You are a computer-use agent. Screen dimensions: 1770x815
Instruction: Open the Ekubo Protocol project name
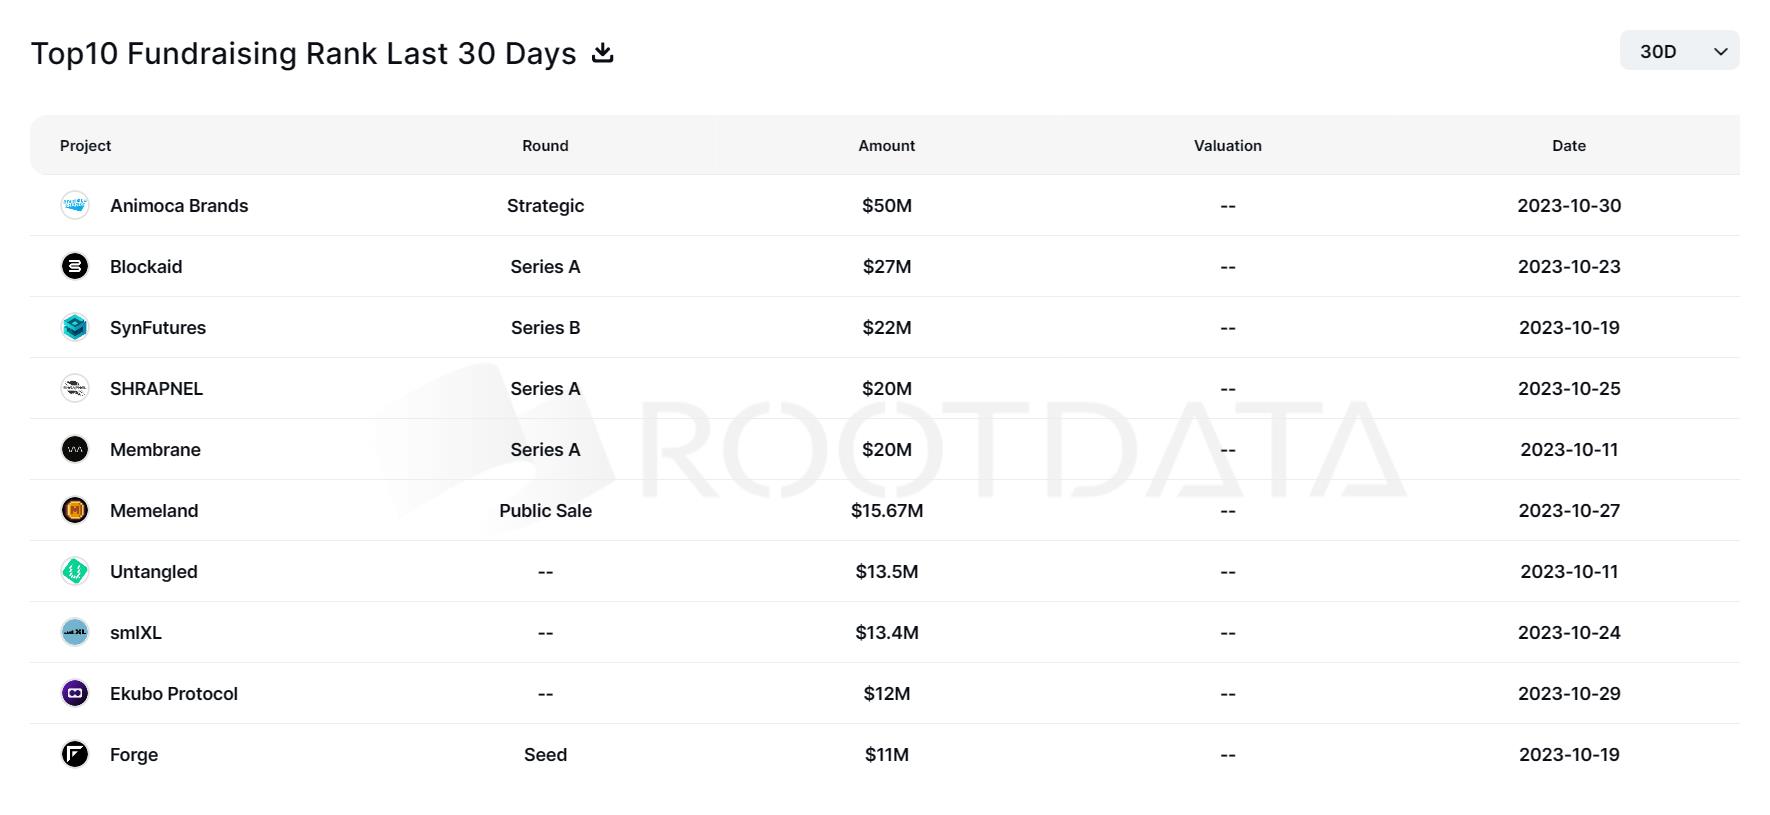click(x=174, y=693)
